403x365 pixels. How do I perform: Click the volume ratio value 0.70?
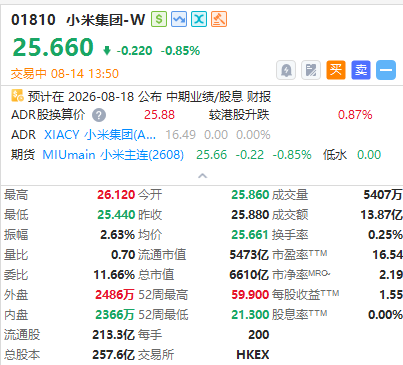pos(123,255)
